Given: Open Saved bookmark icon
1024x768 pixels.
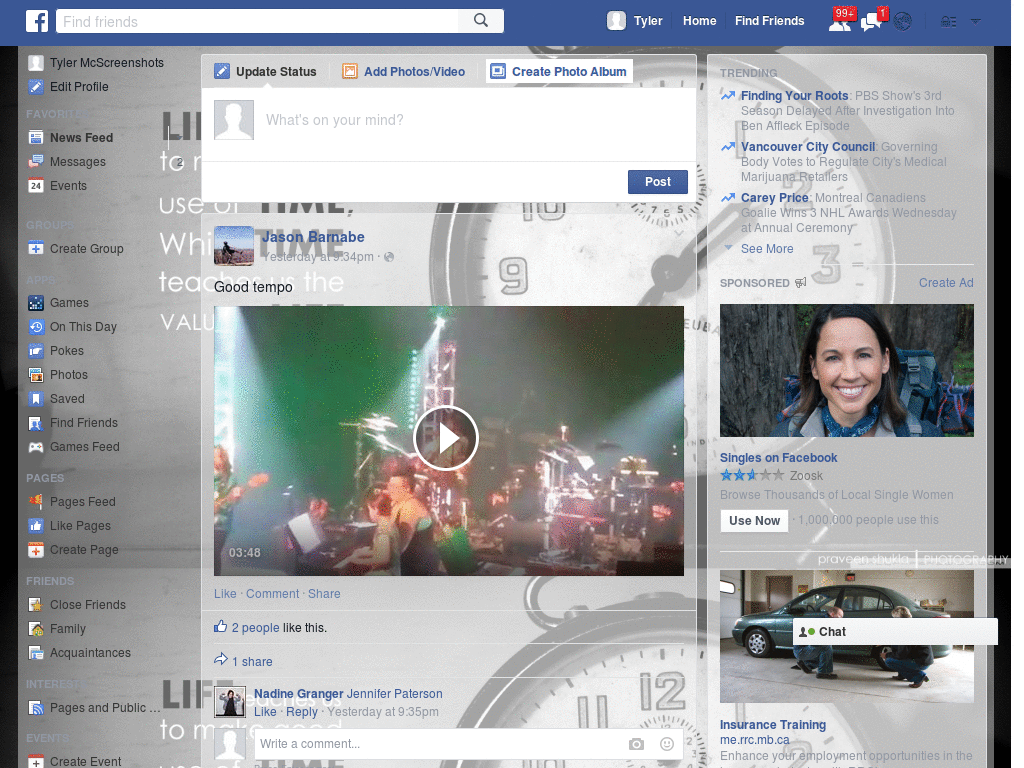Looking at the screenshot, I should [x=36, y=399].
